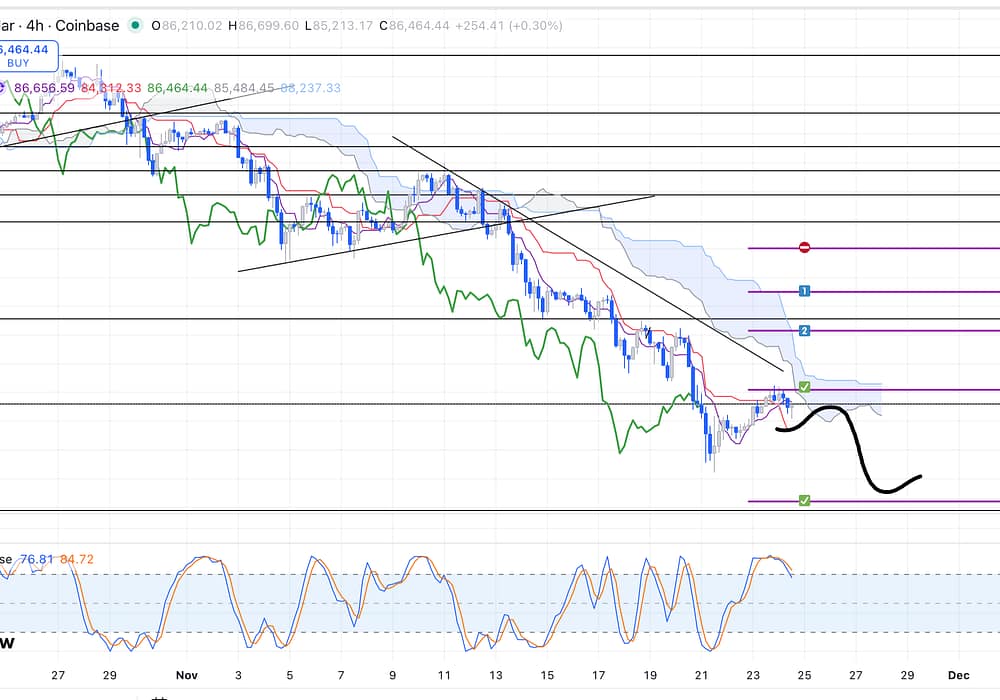The width and height of the screenshot is (1000, 700).
Task: Click the upper green checkmark marker
Action: click(x=804, y=386)
